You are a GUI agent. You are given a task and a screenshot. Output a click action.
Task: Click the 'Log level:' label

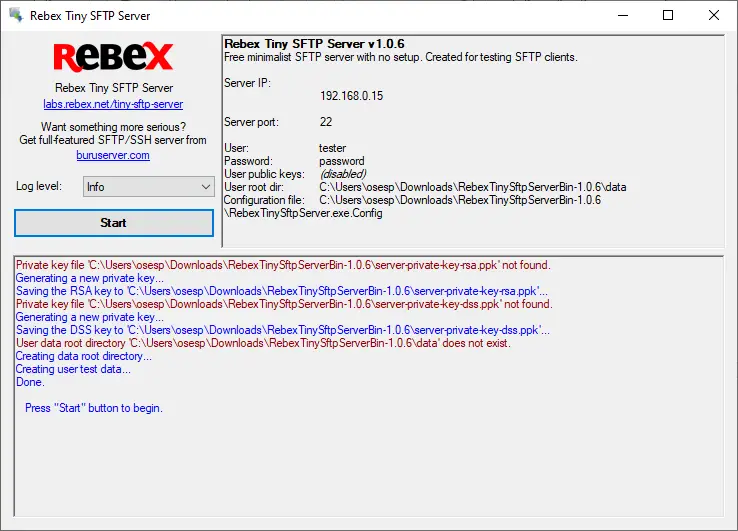(x=39, y=186)
